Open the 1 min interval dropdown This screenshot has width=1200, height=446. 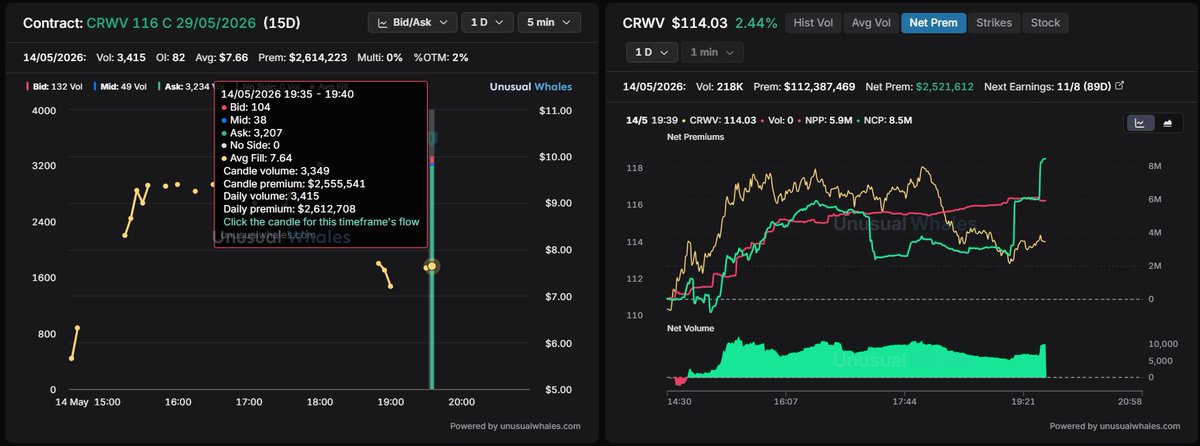click(712, 52)
